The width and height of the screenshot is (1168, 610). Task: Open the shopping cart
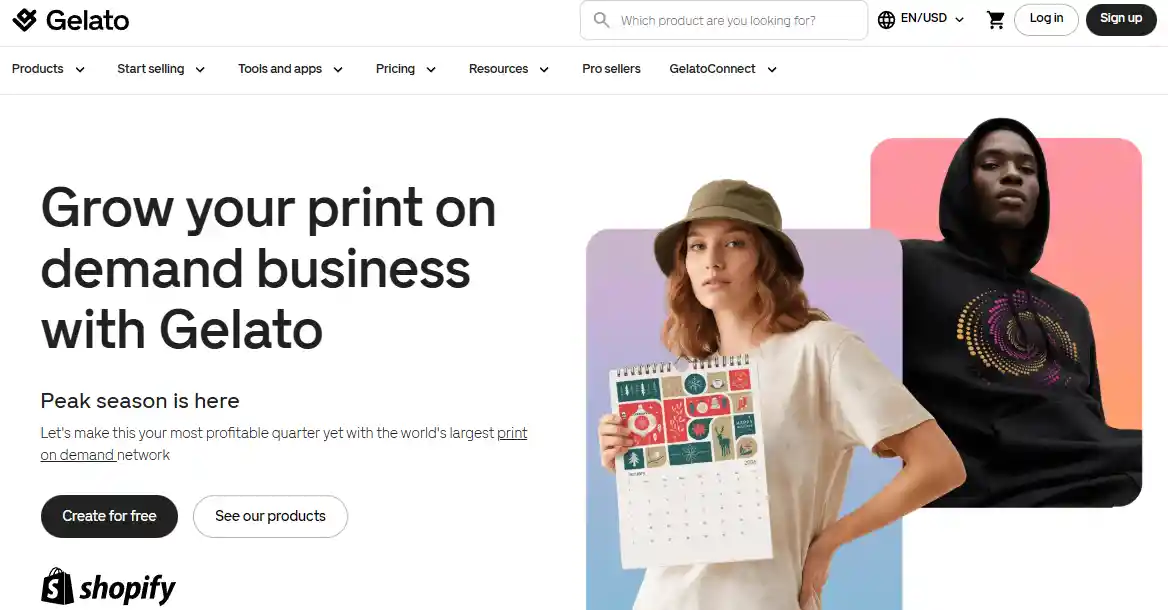coord(995,18)
